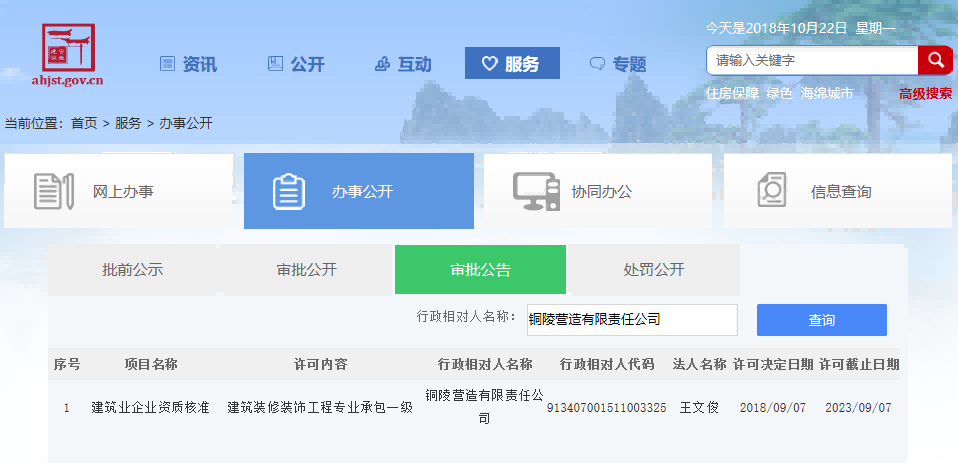Screen dimensions: 958x463
Task: Open the 资讯 menu
Action: tap(199, 64)
